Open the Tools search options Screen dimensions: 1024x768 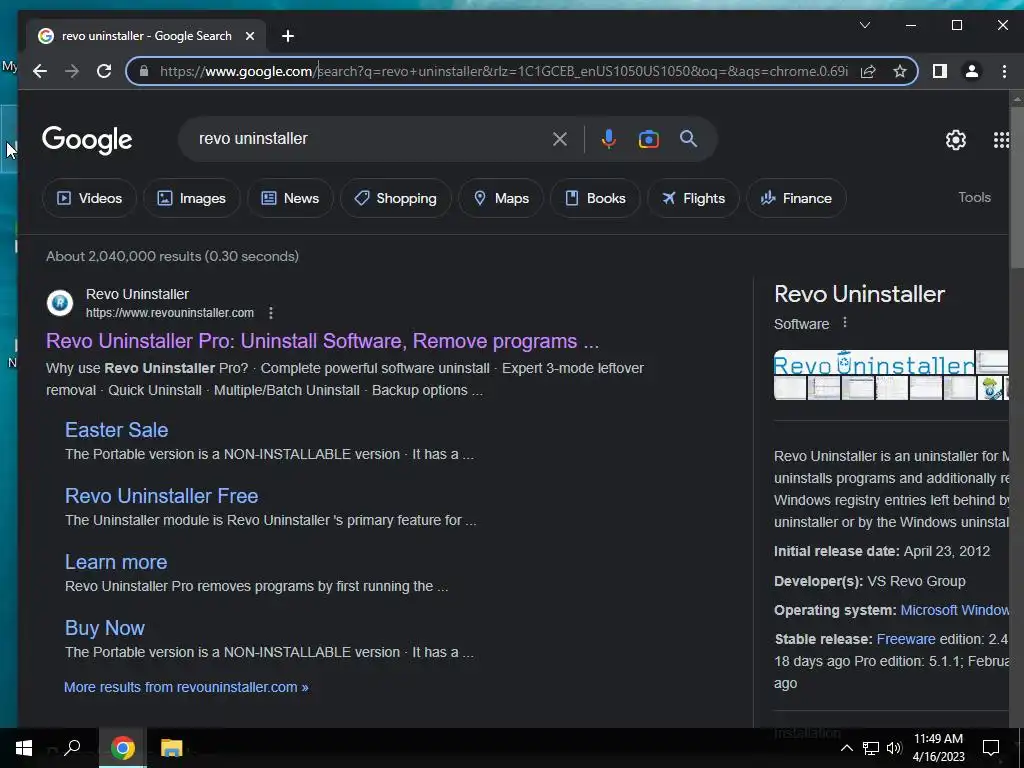pos(974,197)
